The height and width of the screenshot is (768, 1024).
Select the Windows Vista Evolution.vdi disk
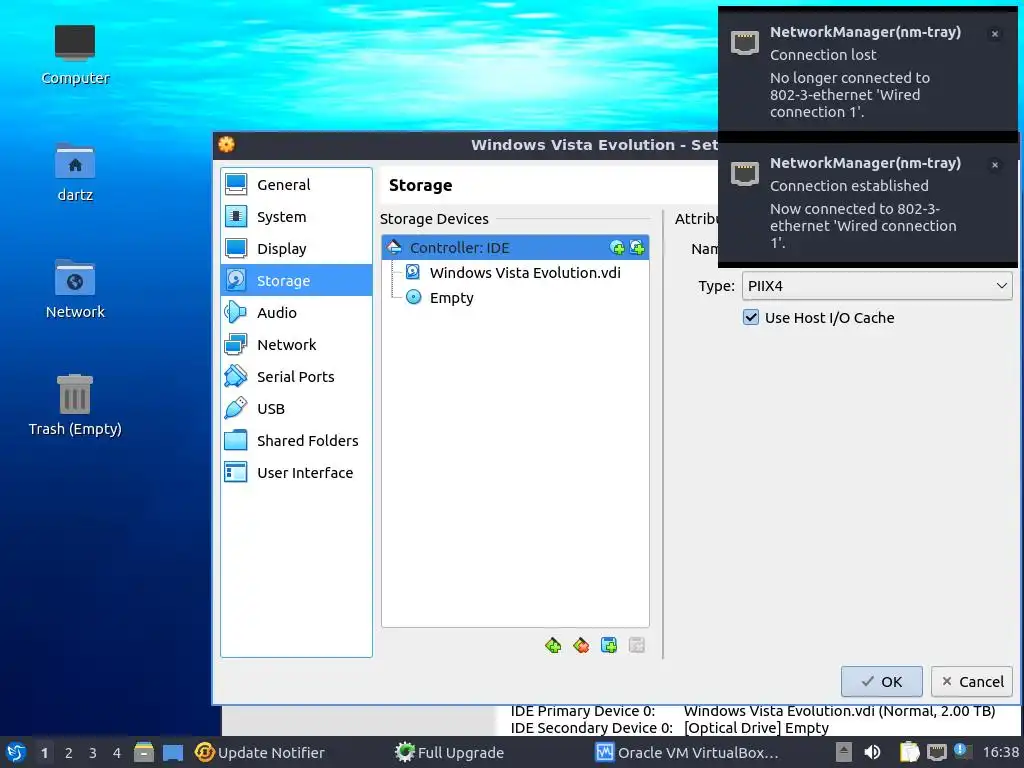pyautogui.click(x=515, y=273)
